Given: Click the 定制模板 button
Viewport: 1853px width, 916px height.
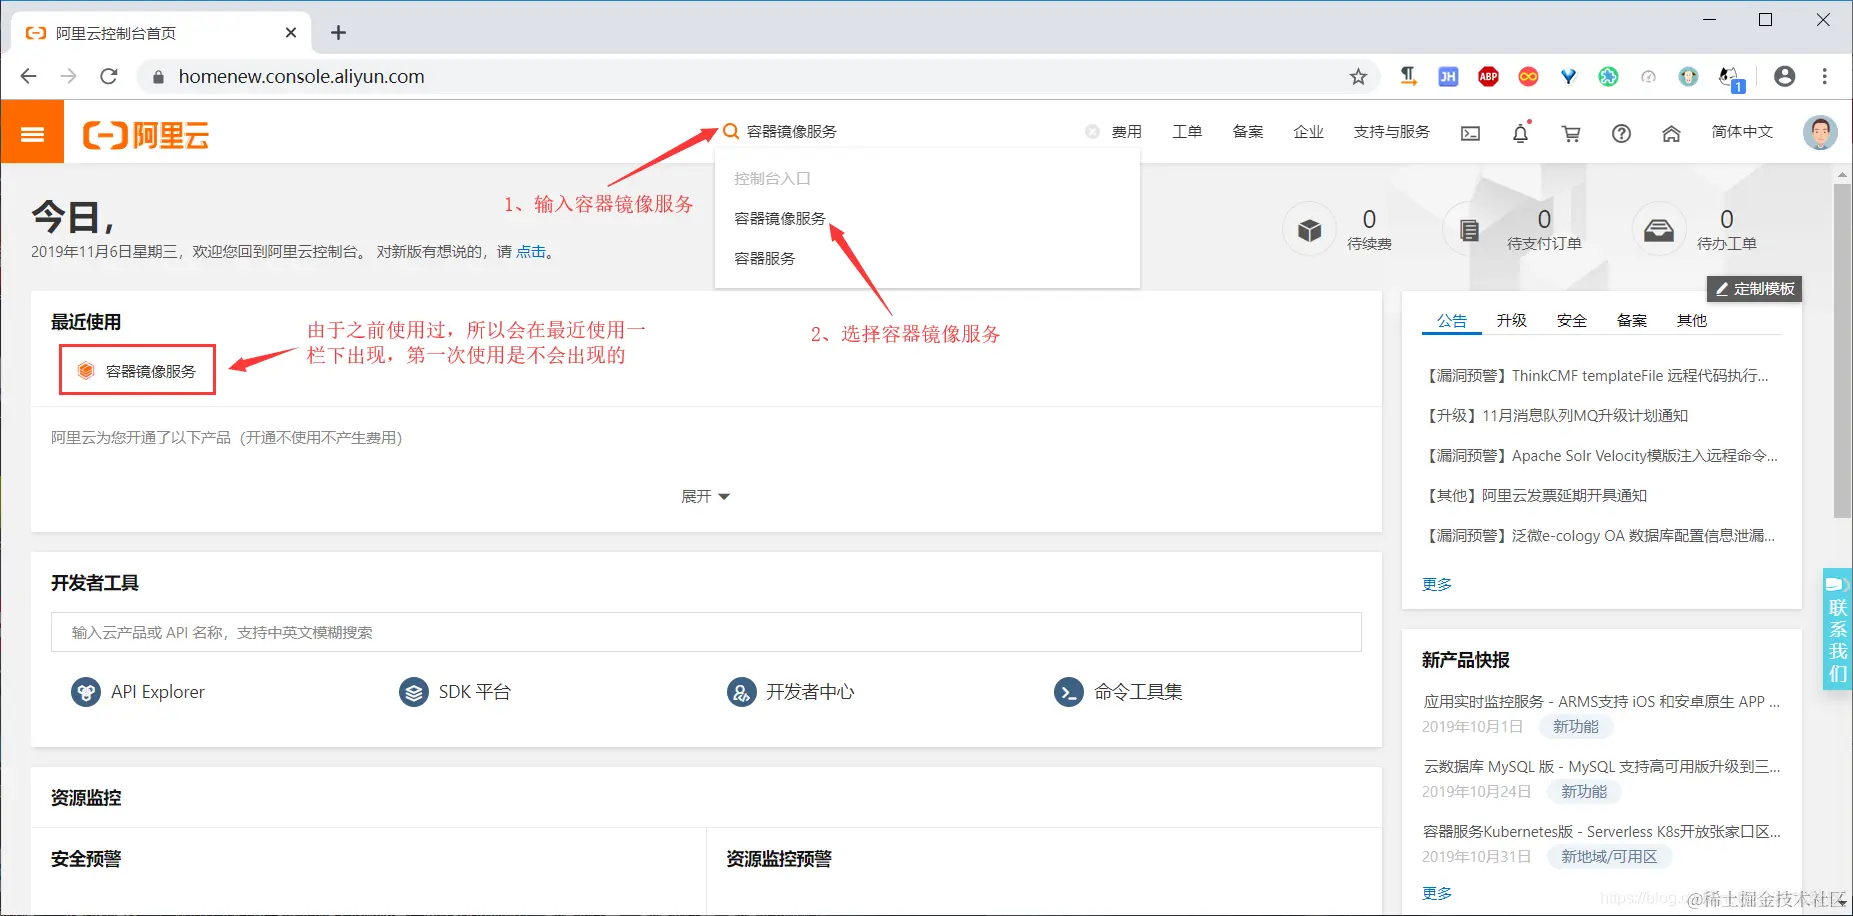Looking at the screenshot, I should [x=1755, y=289].
